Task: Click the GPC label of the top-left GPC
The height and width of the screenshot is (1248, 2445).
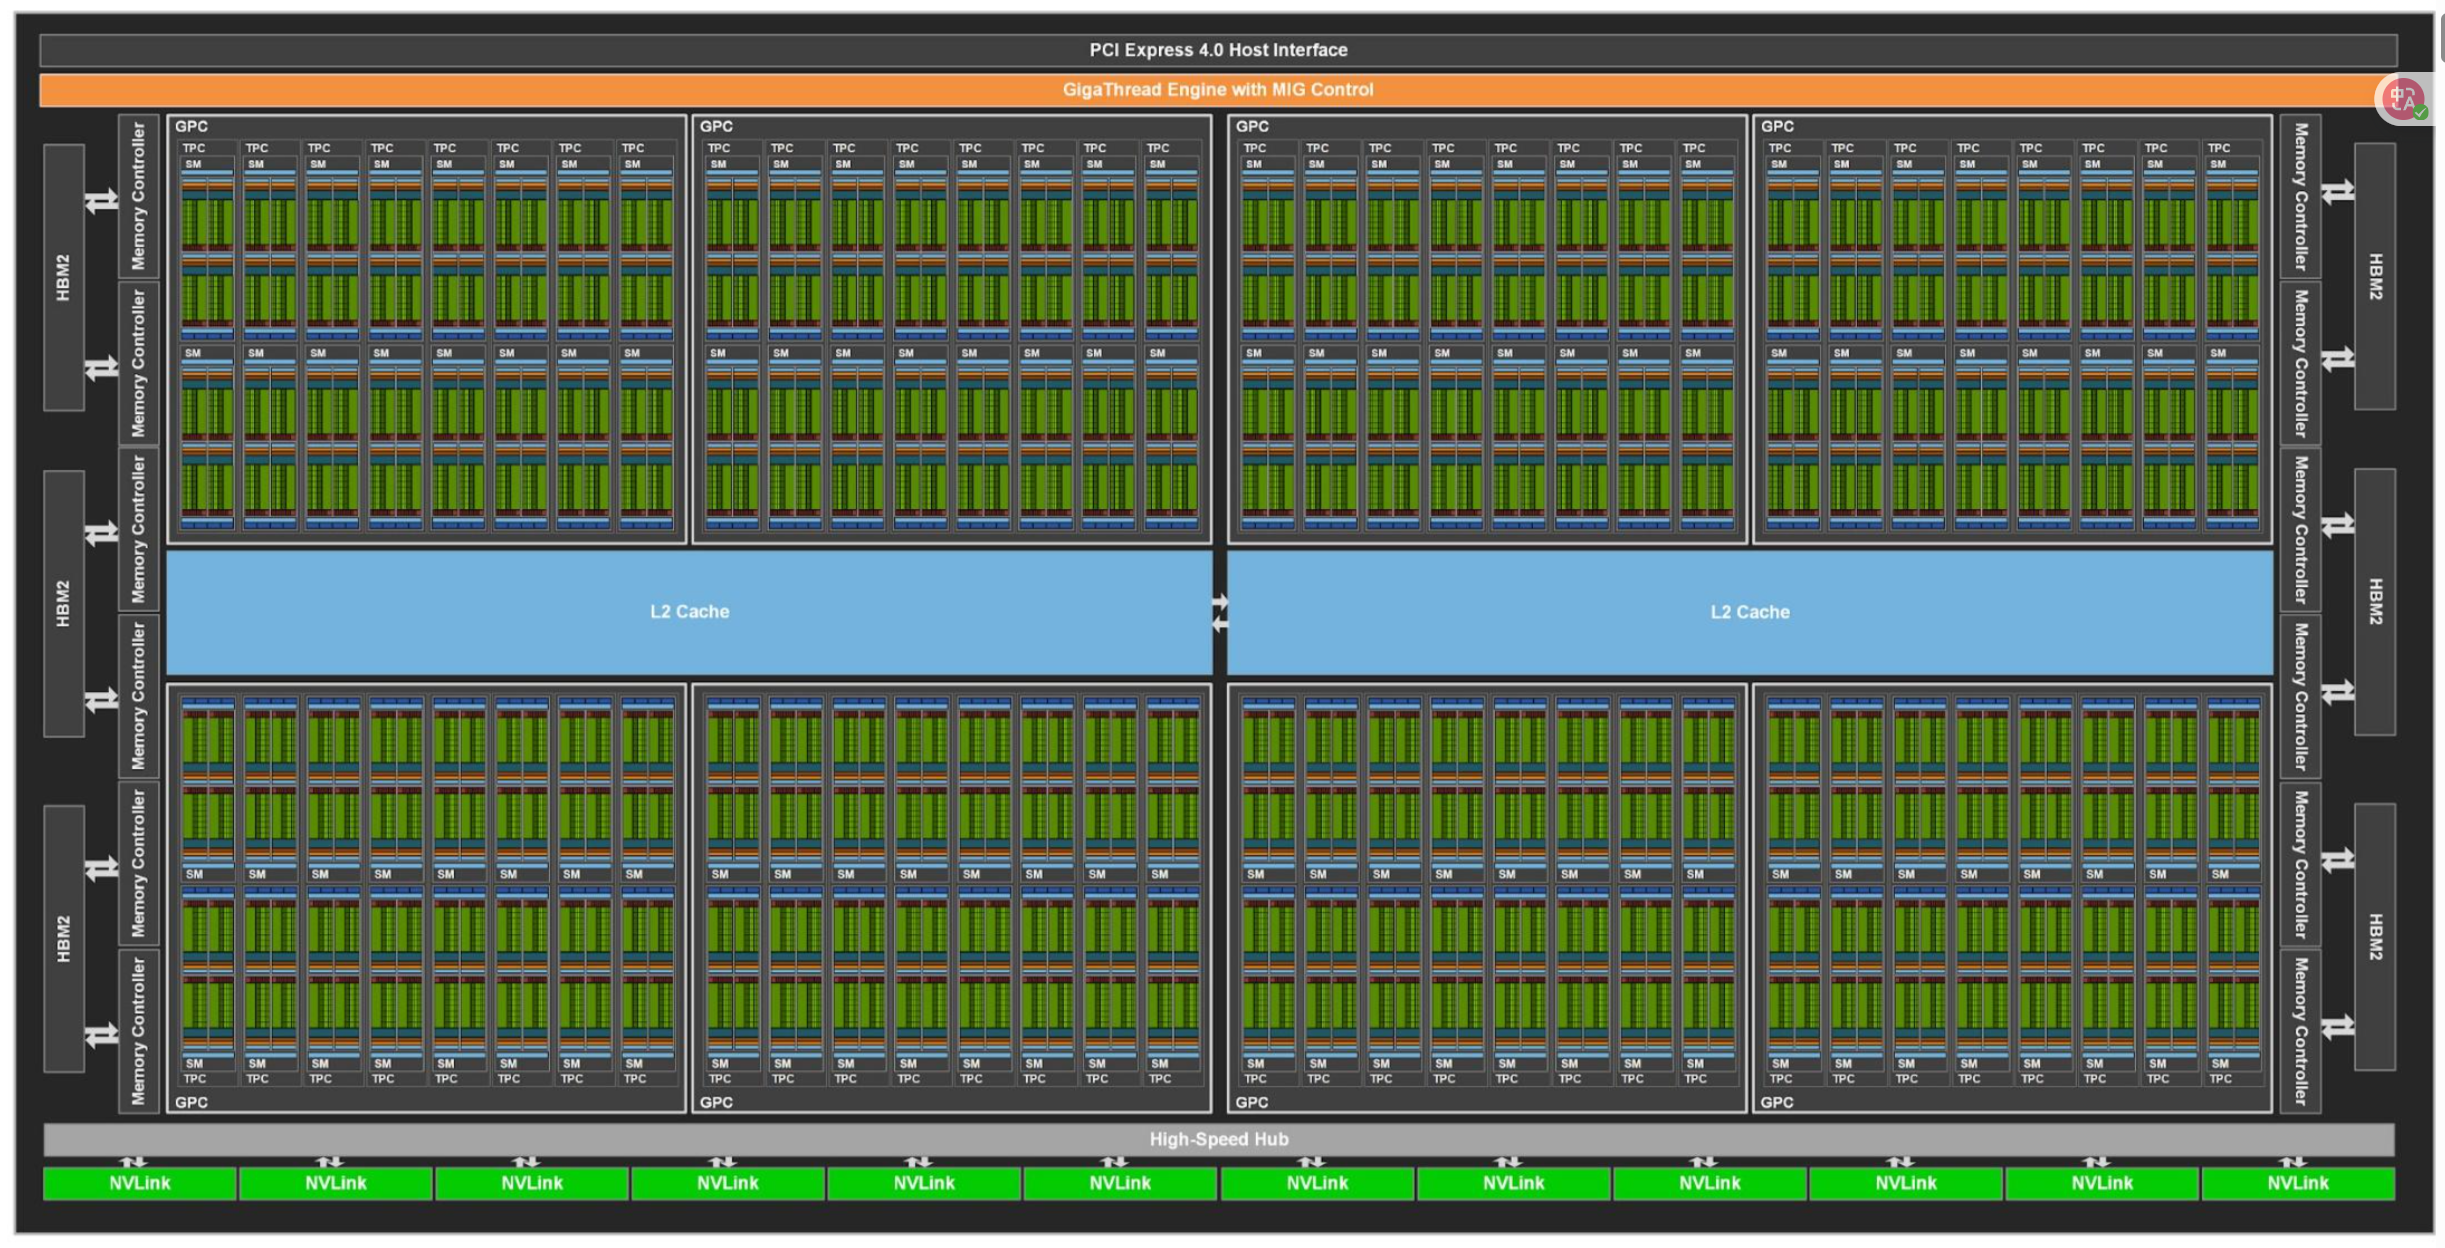Action: [x=191, y=126]
